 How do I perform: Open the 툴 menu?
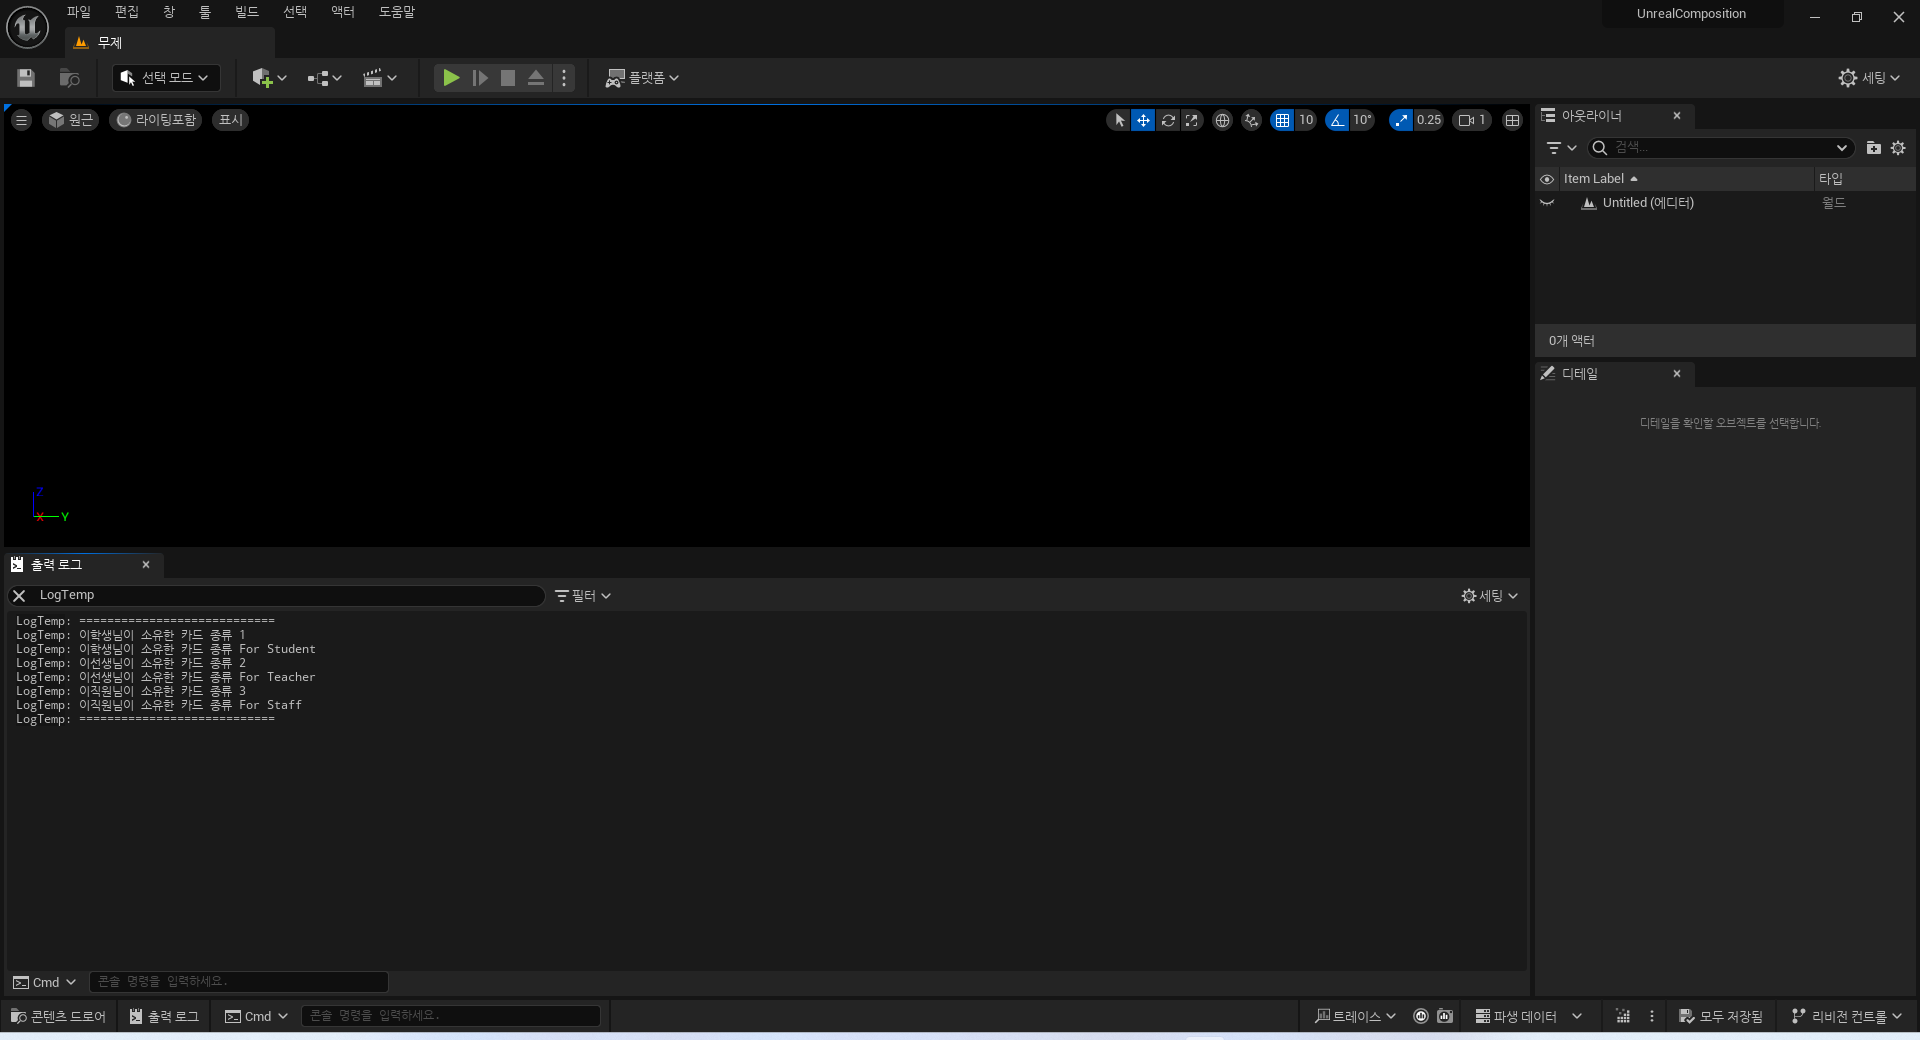tap(205, 12)
